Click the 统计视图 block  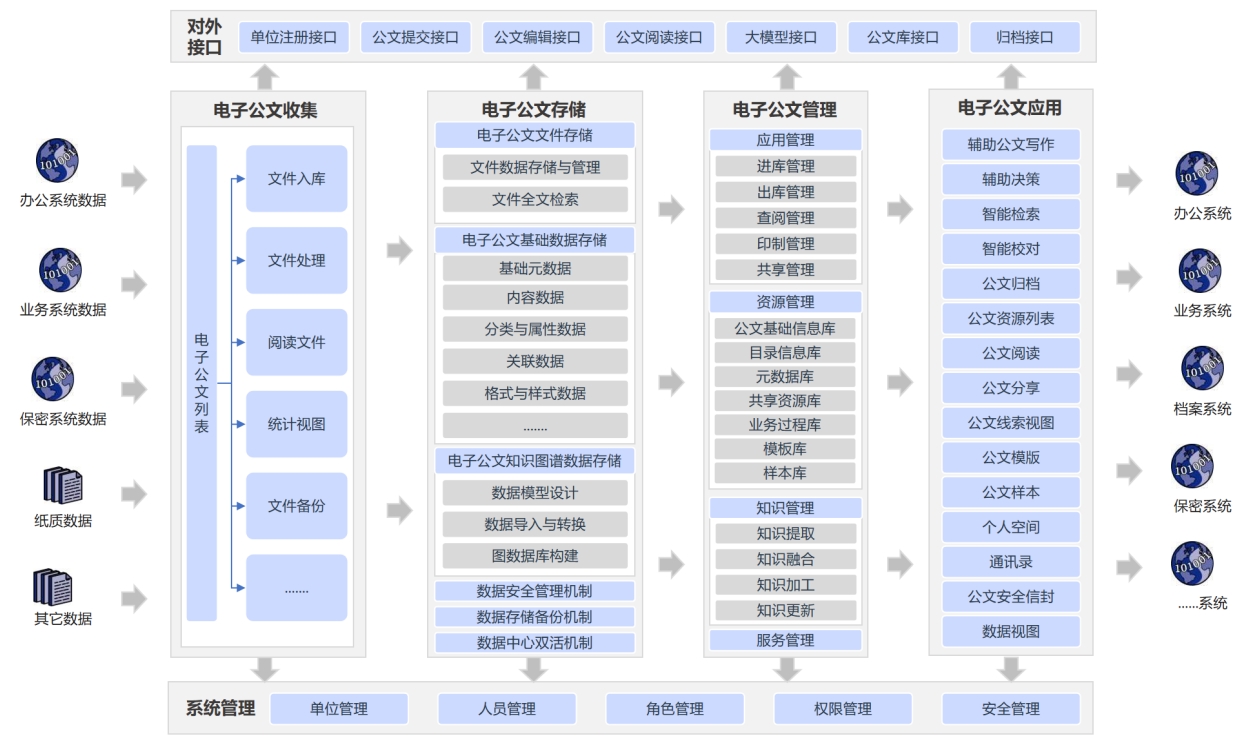click(x=297, y=424)
